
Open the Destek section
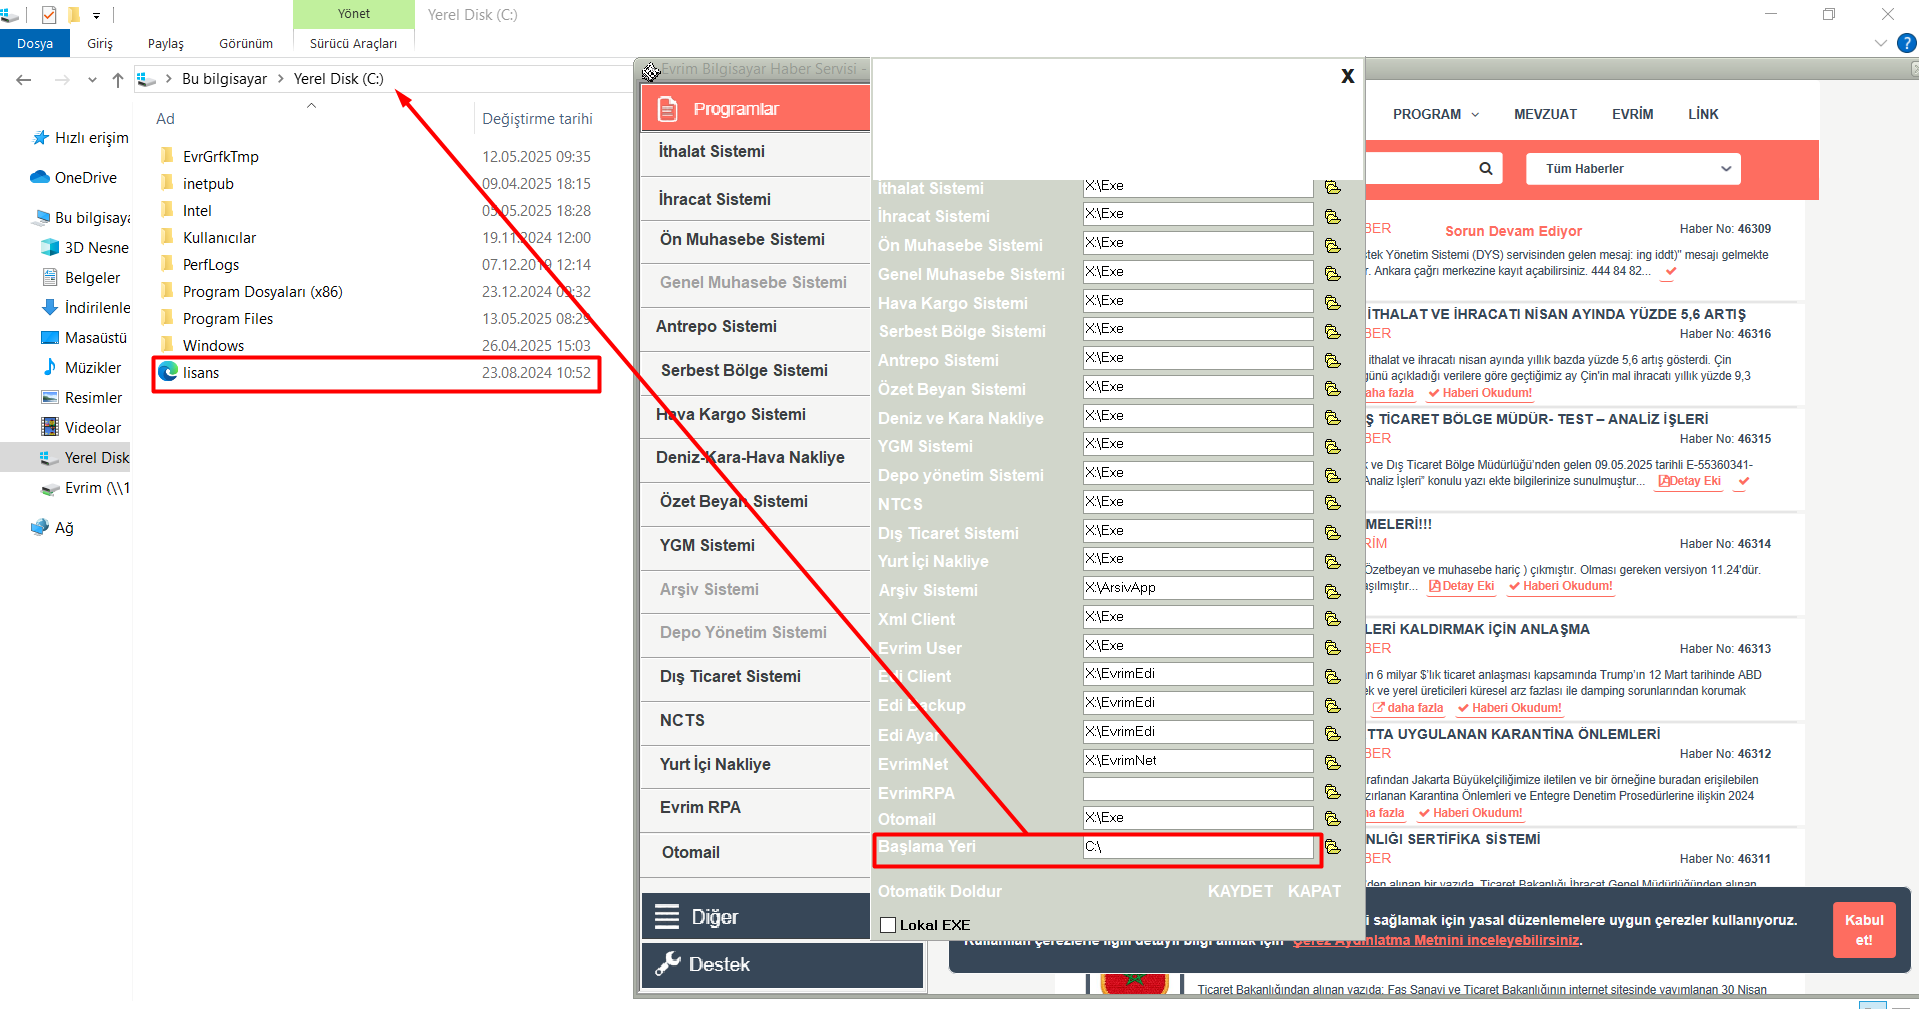pos(781,964)
